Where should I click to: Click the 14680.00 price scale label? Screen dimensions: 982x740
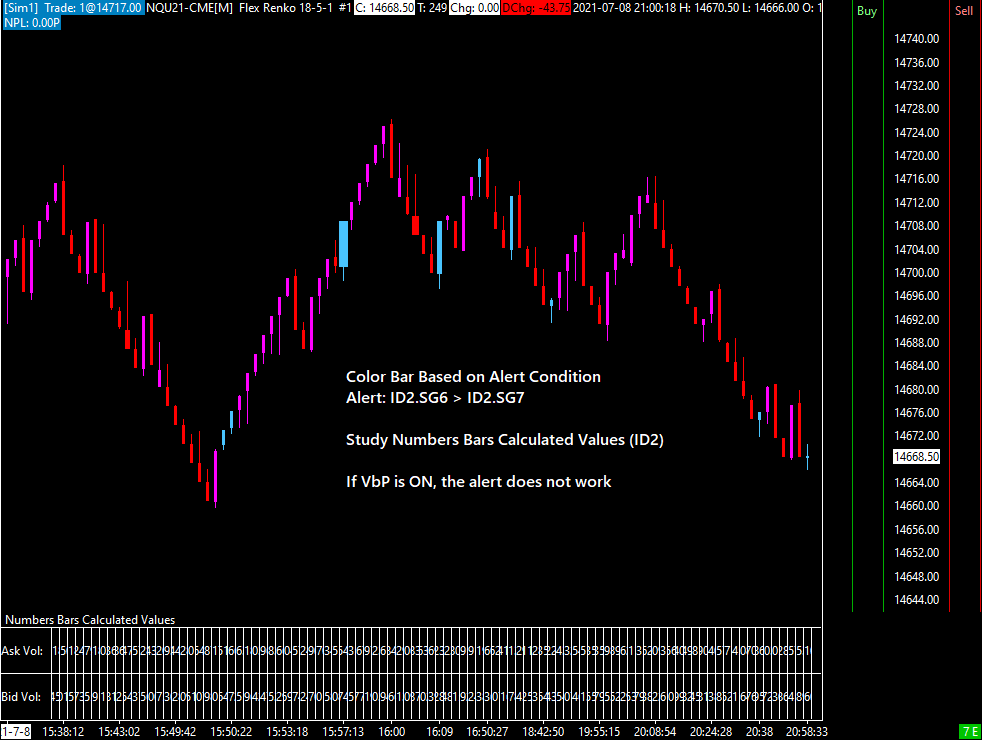click(916, 389)
